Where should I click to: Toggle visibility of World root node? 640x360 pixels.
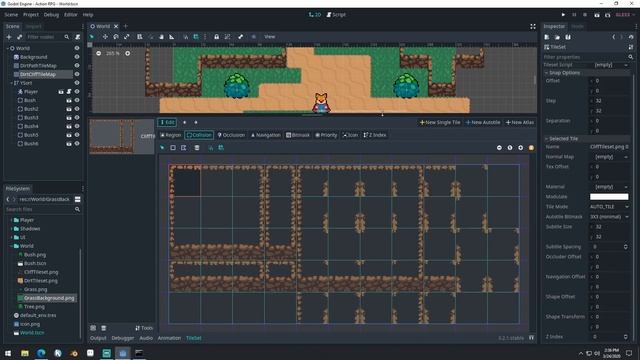pyautogui.click(x=77, y=48)
